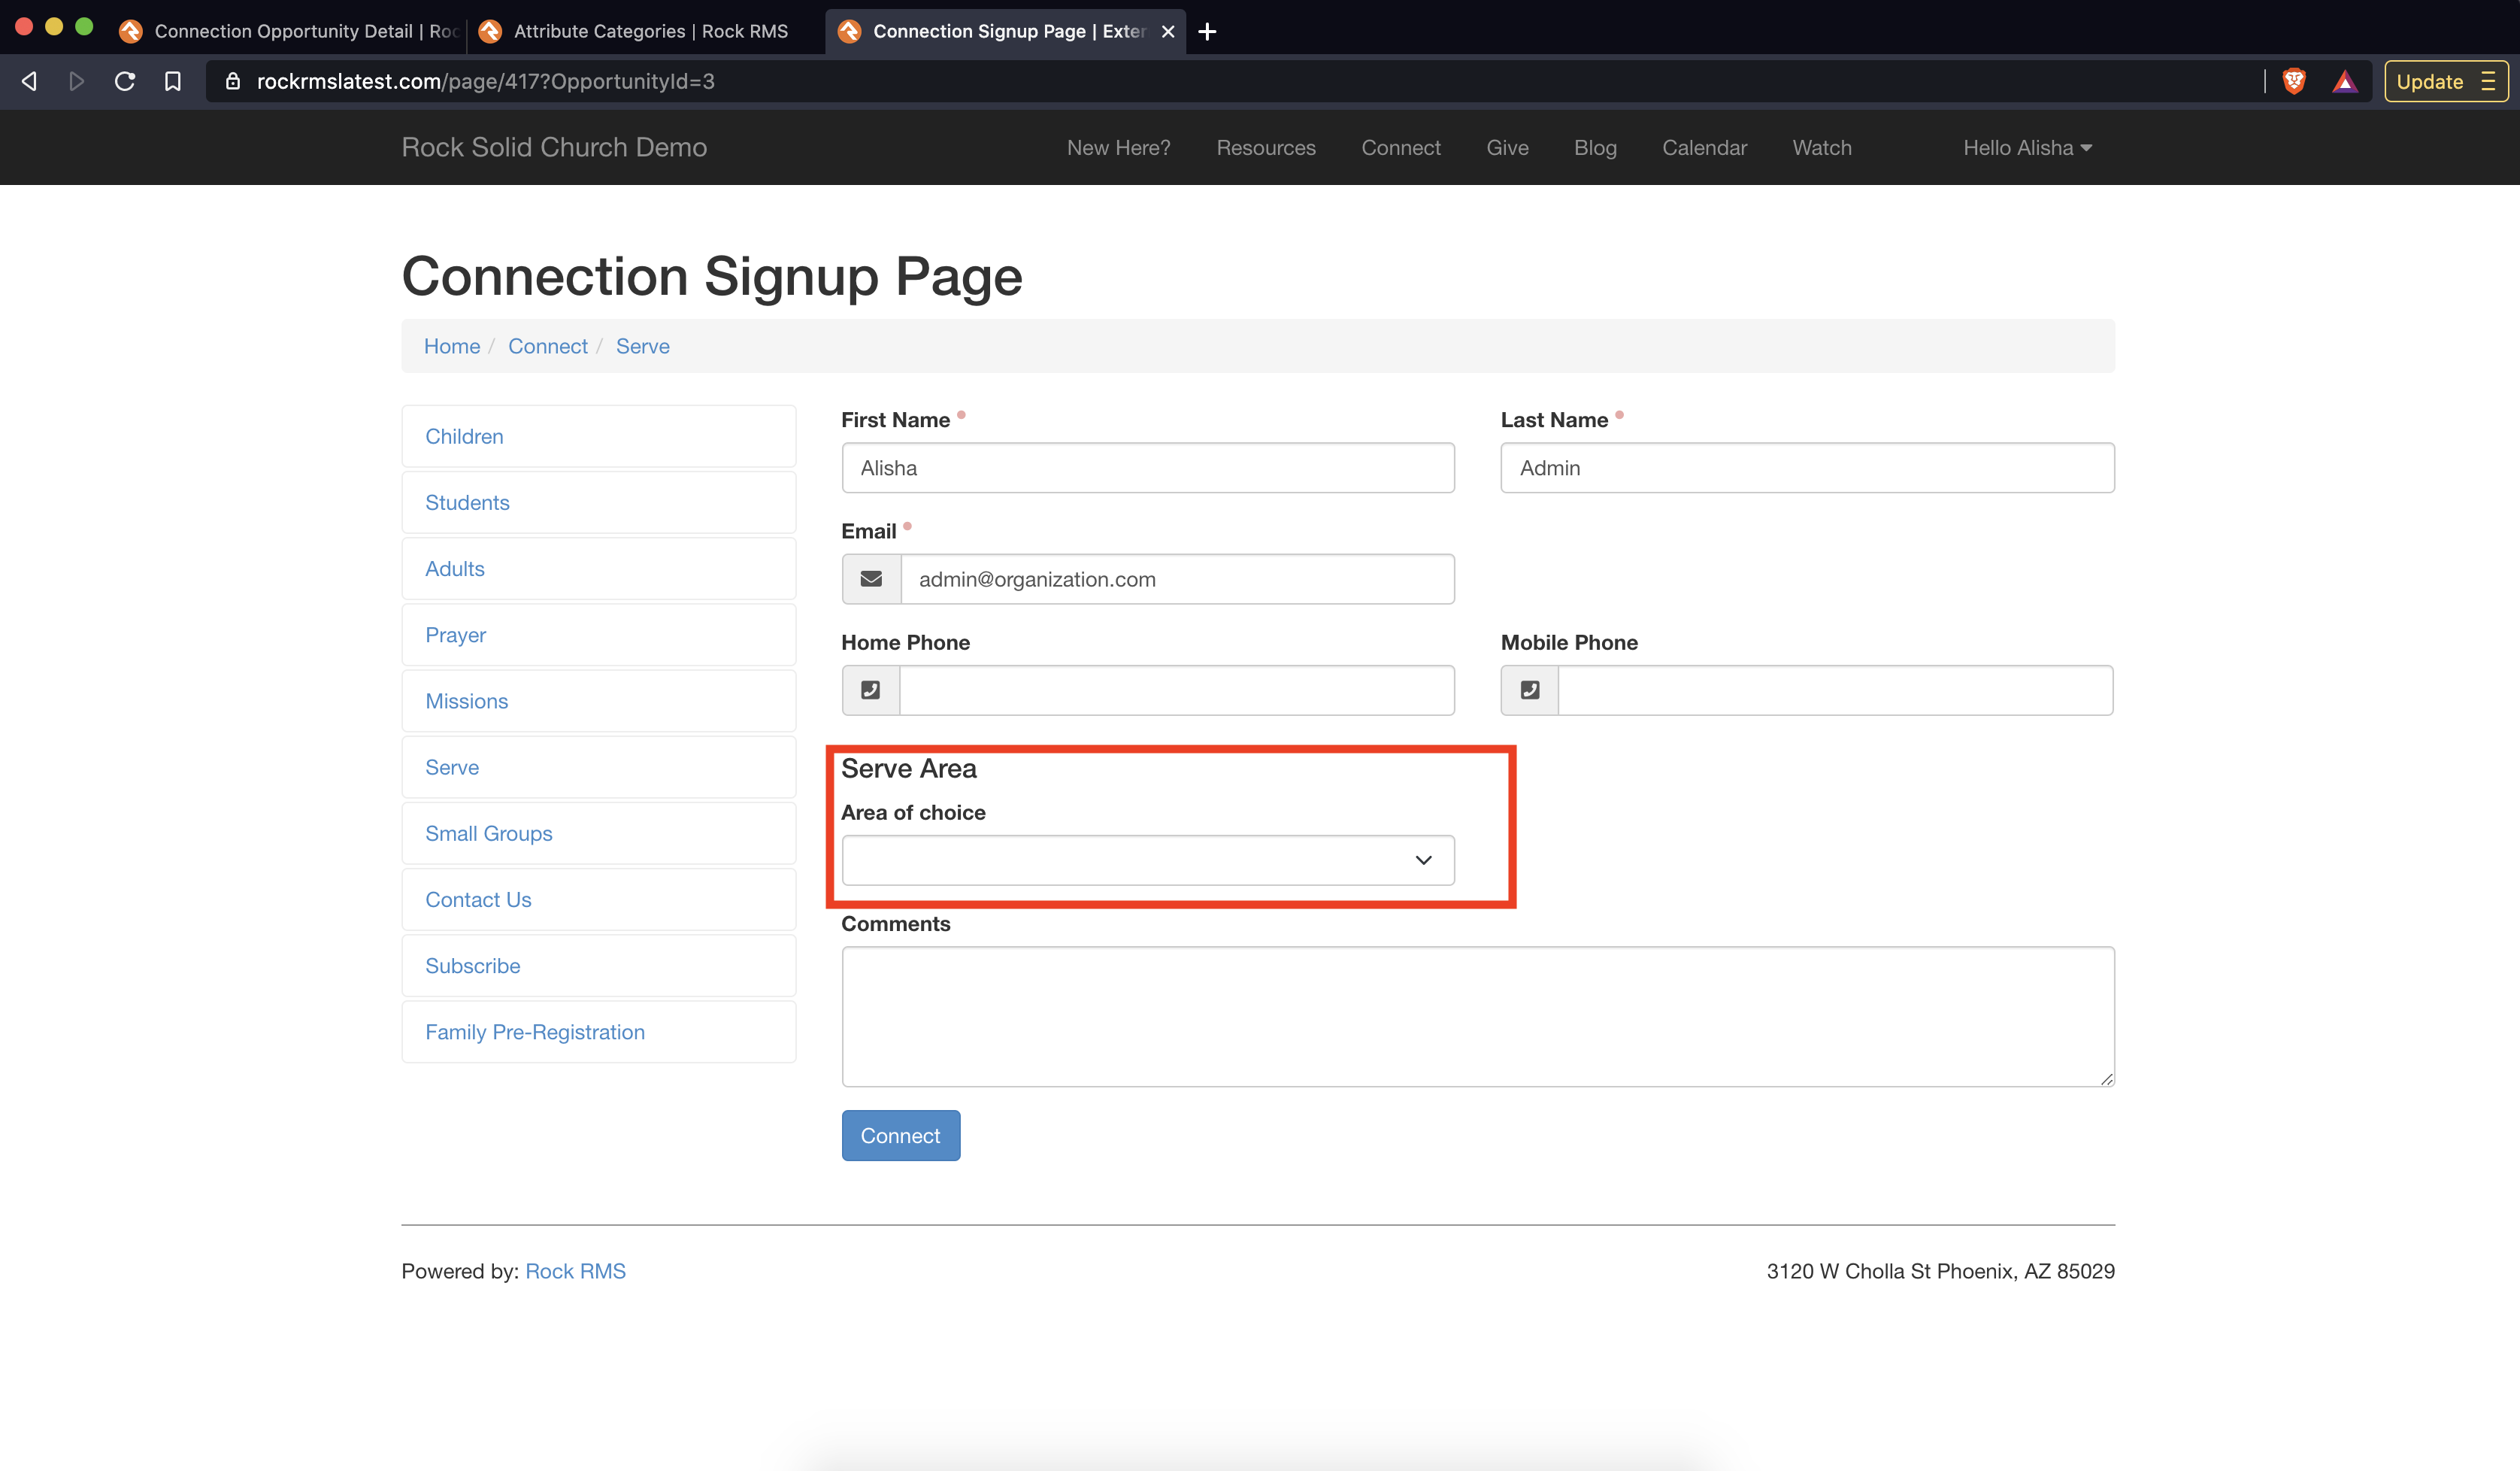Click the lock icon in address bar
Image resolution: width=2520 pixels, height=1471 pixels.
233,82
